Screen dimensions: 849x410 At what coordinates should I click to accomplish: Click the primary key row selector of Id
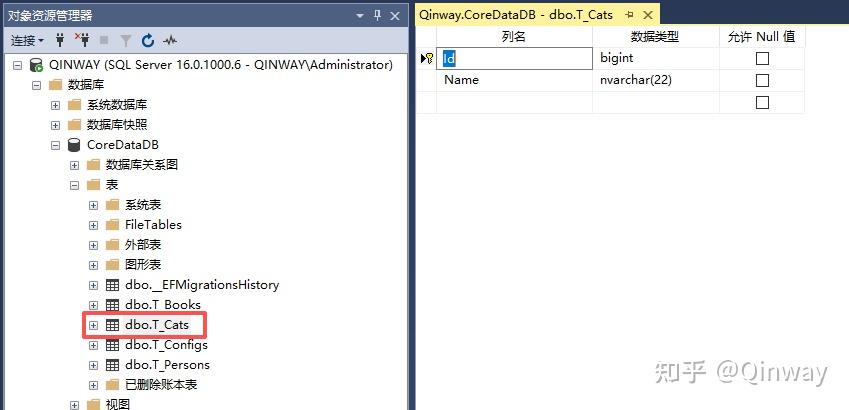click(427, 58)
